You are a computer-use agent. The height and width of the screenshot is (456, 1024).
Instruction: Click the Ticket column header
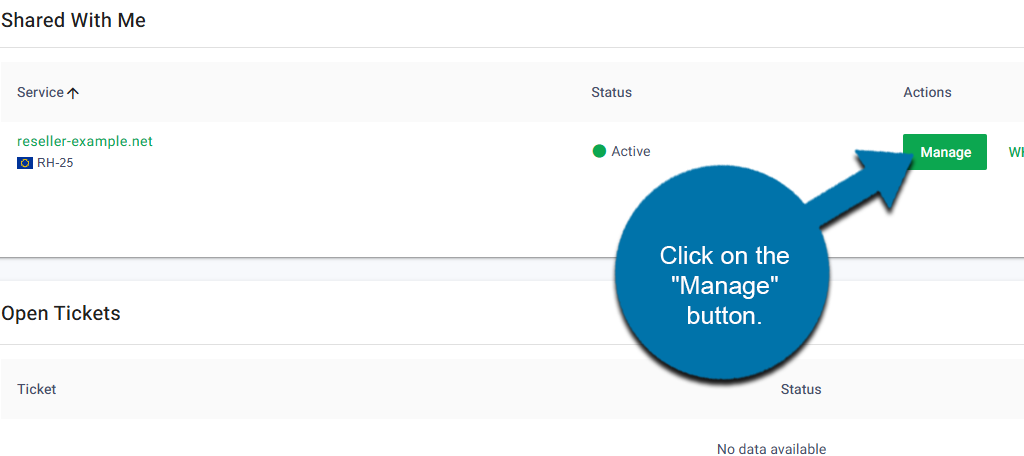37,389
